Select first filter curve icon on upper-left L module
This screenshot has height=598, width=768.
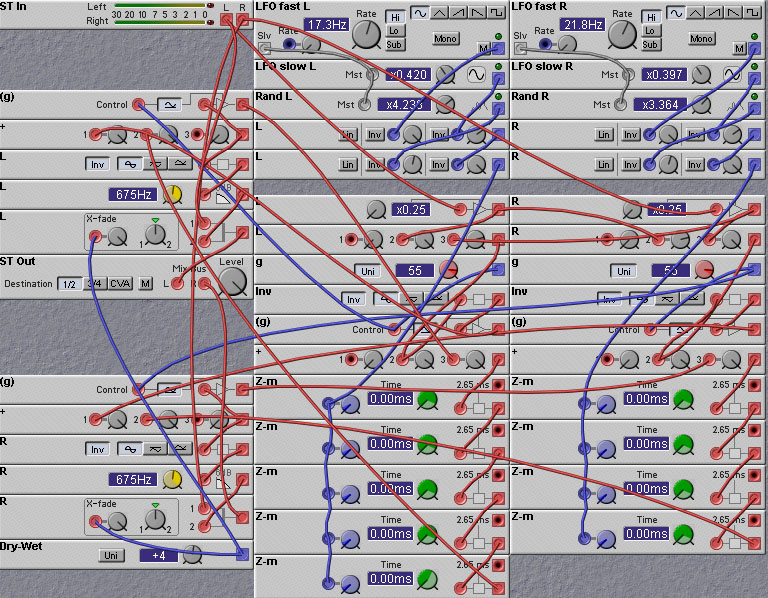tap(130, 165)
